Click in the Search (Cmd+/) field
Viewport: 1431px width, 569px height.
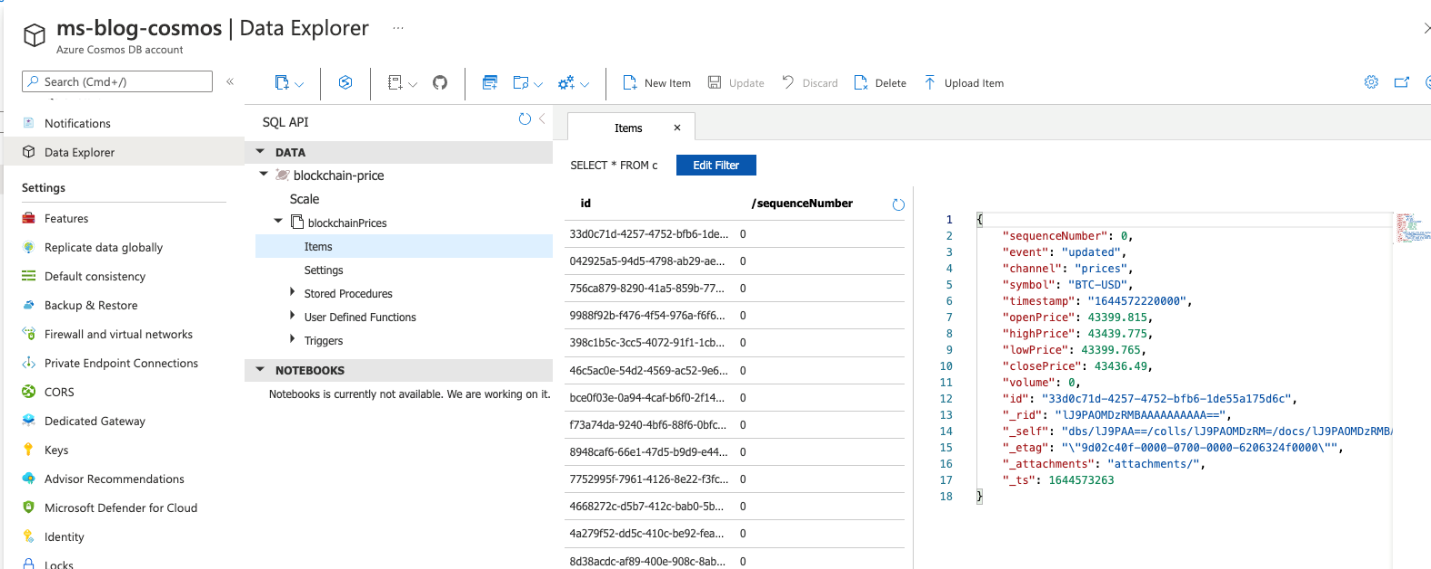click(117, 81)
